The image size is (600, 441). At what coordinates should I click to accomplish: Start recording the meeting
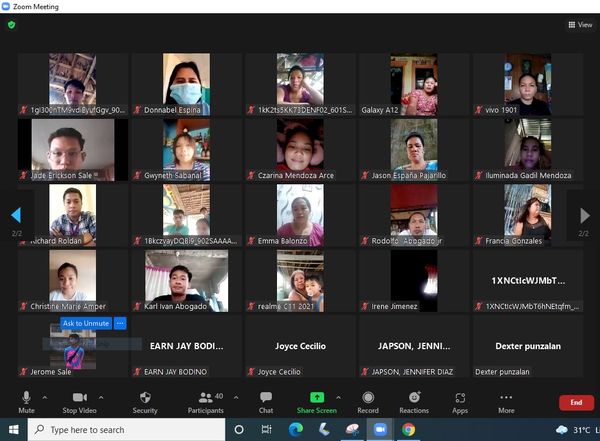(x=368, y=401)
